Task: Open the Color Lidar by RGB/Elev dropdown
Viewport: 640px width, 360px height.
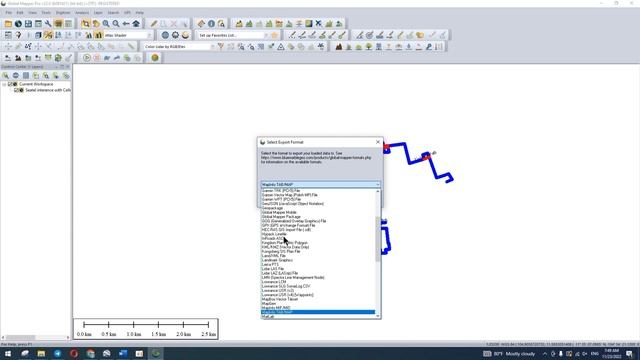Action: tap(212, 47)
